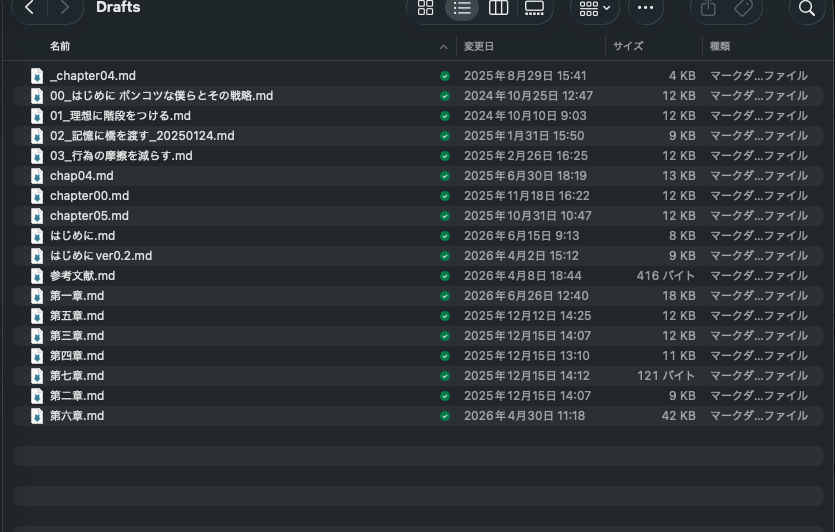Click the date 2026年6月26日 12:40
The height and width of the screenshot is (532, 835).
point(526,296)
